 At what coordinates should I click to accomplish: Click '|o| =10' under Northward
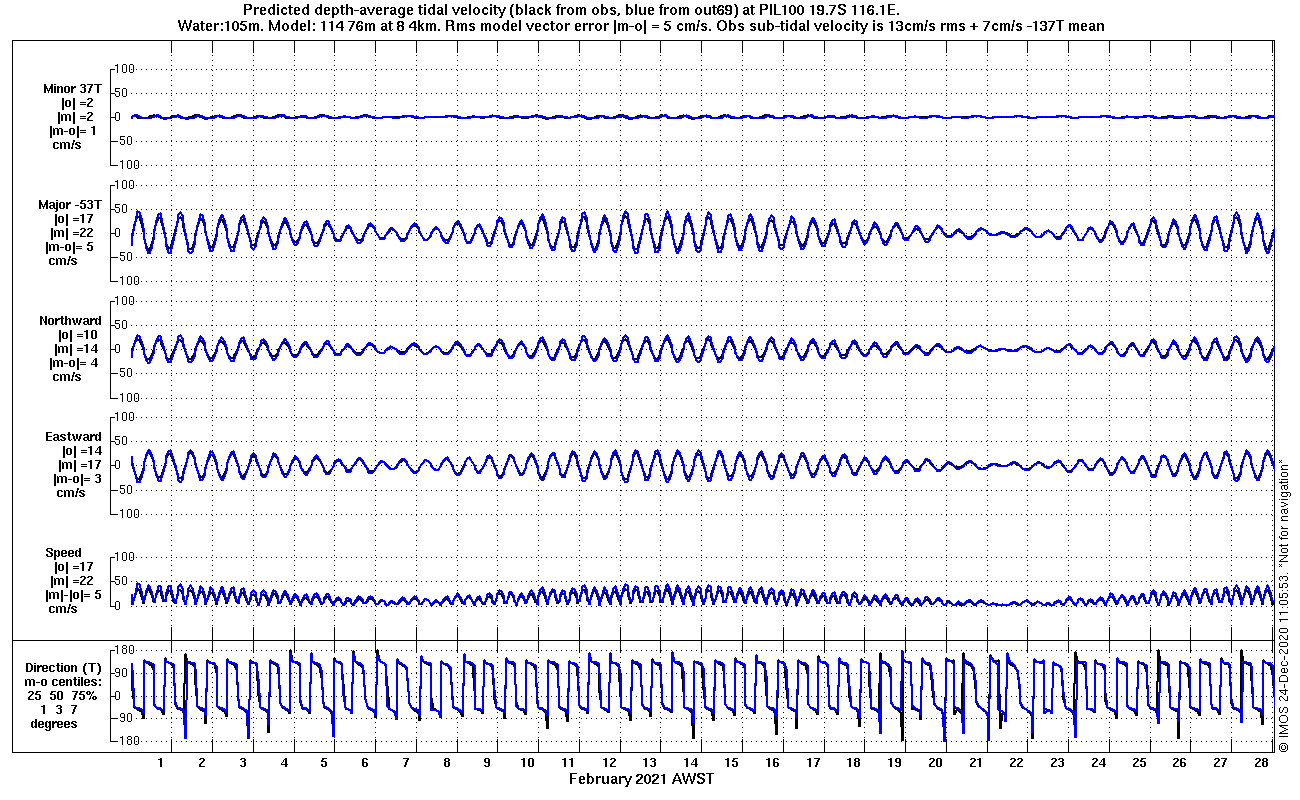[76, 335]
